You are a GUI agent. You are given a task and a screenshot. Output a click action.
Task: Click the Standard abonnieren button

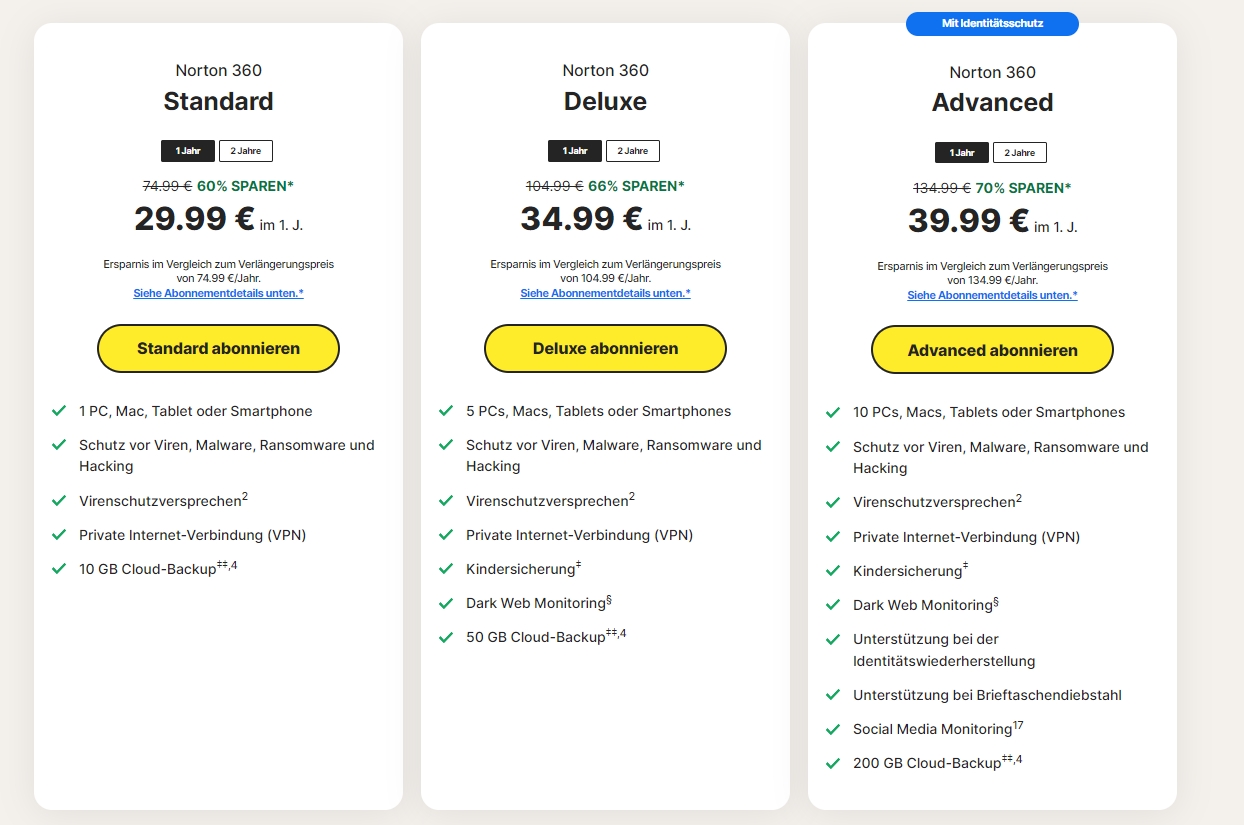coord(218,348)
